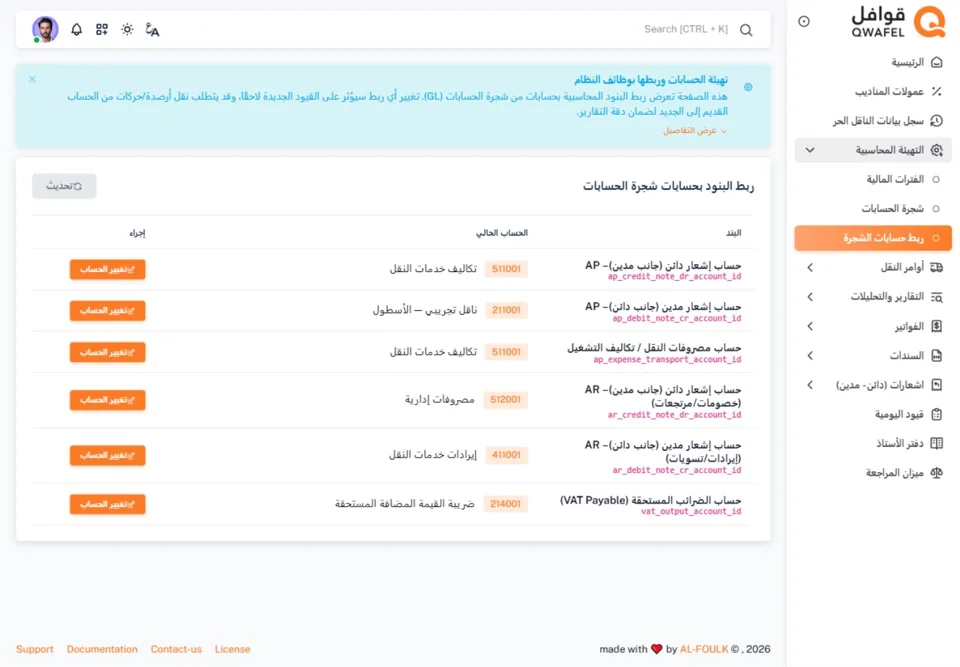Click التهيئة المحاسبية gear icon

[x=936, y=150]
